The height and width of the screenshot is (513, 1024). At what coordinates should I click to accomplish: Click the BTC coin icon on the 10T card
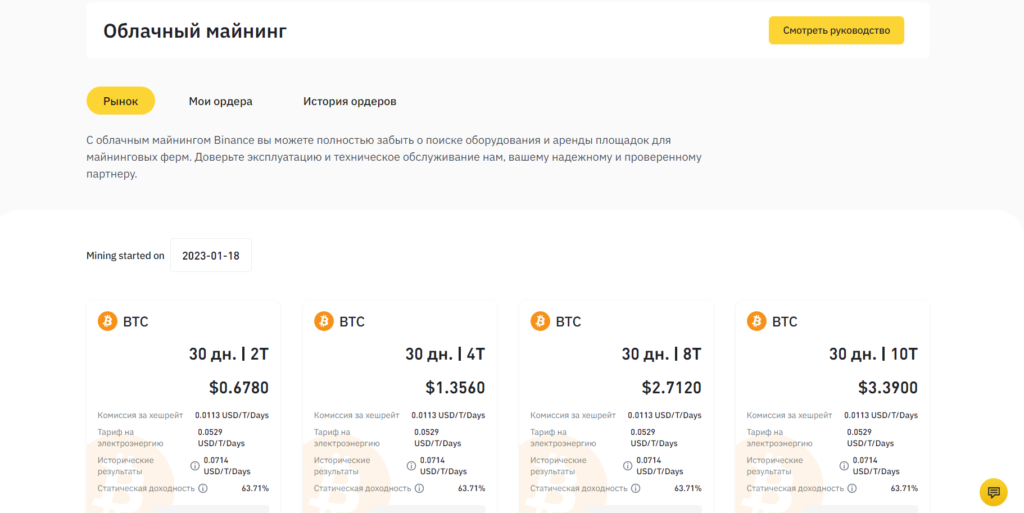757,321
